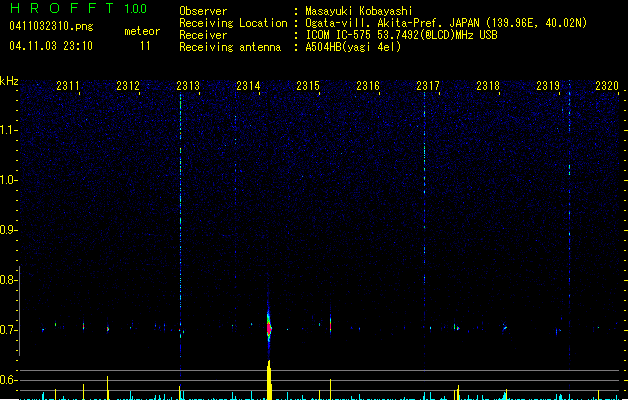Click the 2315 time axis marker
Screen dimensions: 629x400
(x=308, y=86)
